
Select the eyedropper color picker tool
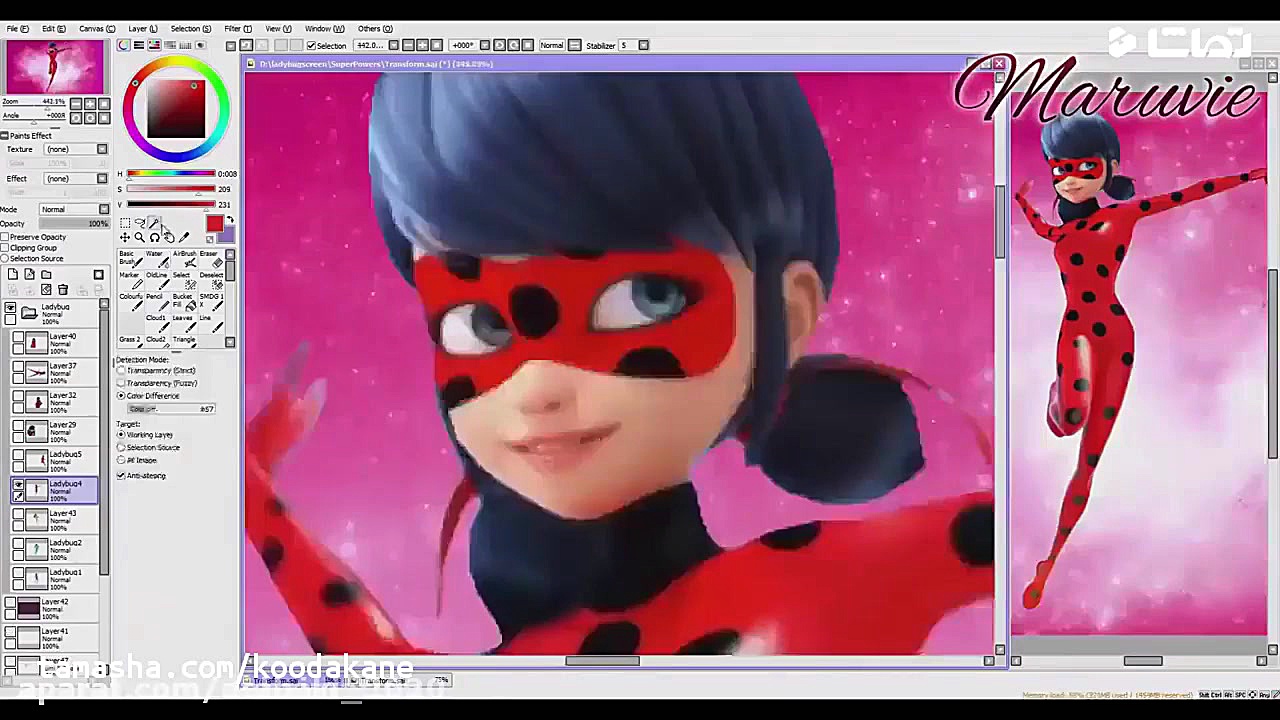point(184,237)
